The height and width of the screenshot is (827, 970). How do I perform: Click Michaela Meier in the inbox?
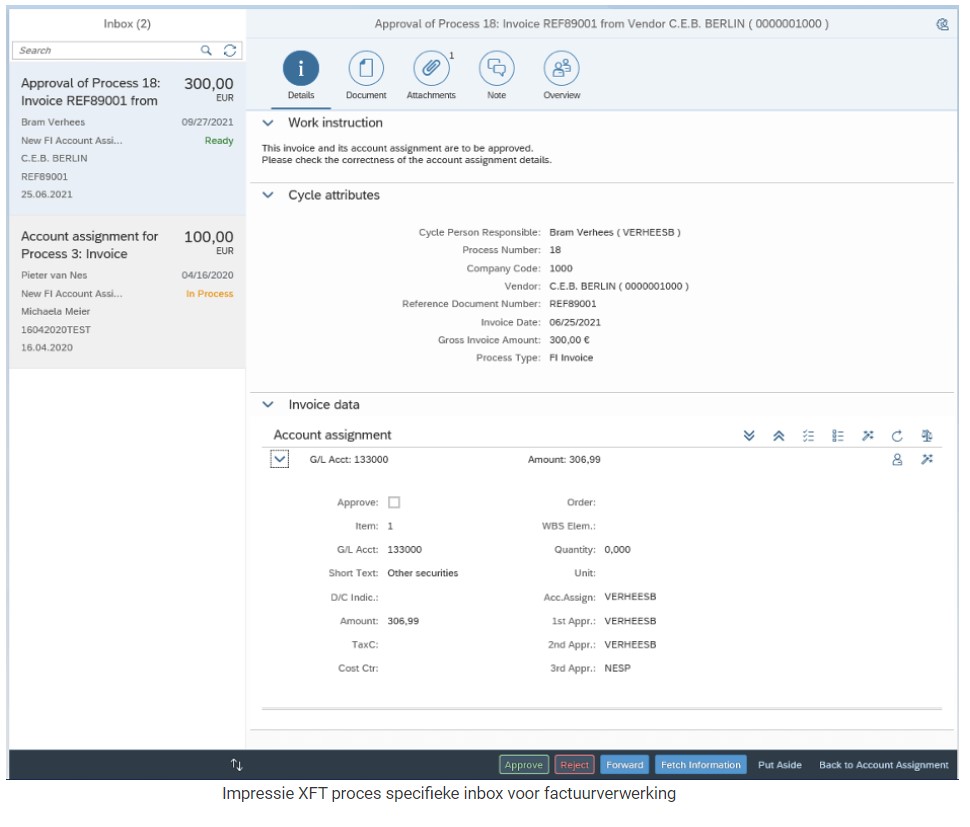[x=56, y=312]
